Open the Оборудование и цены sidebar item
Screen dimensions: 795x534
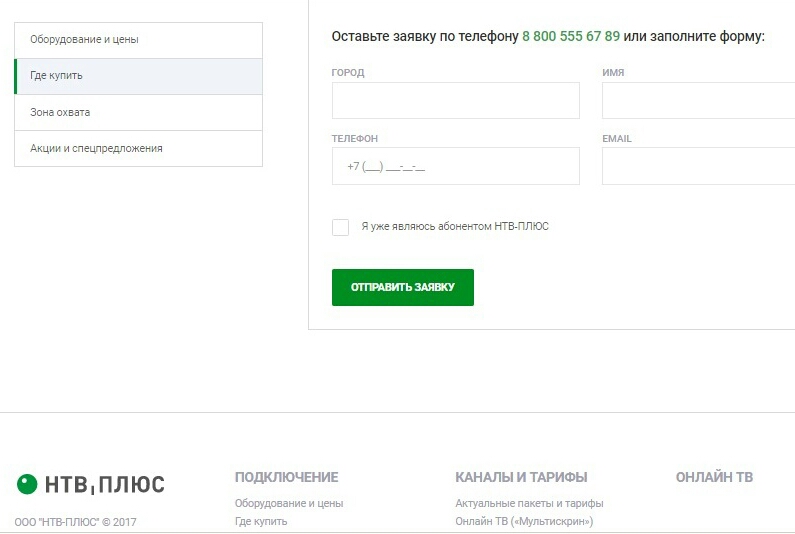138,40
